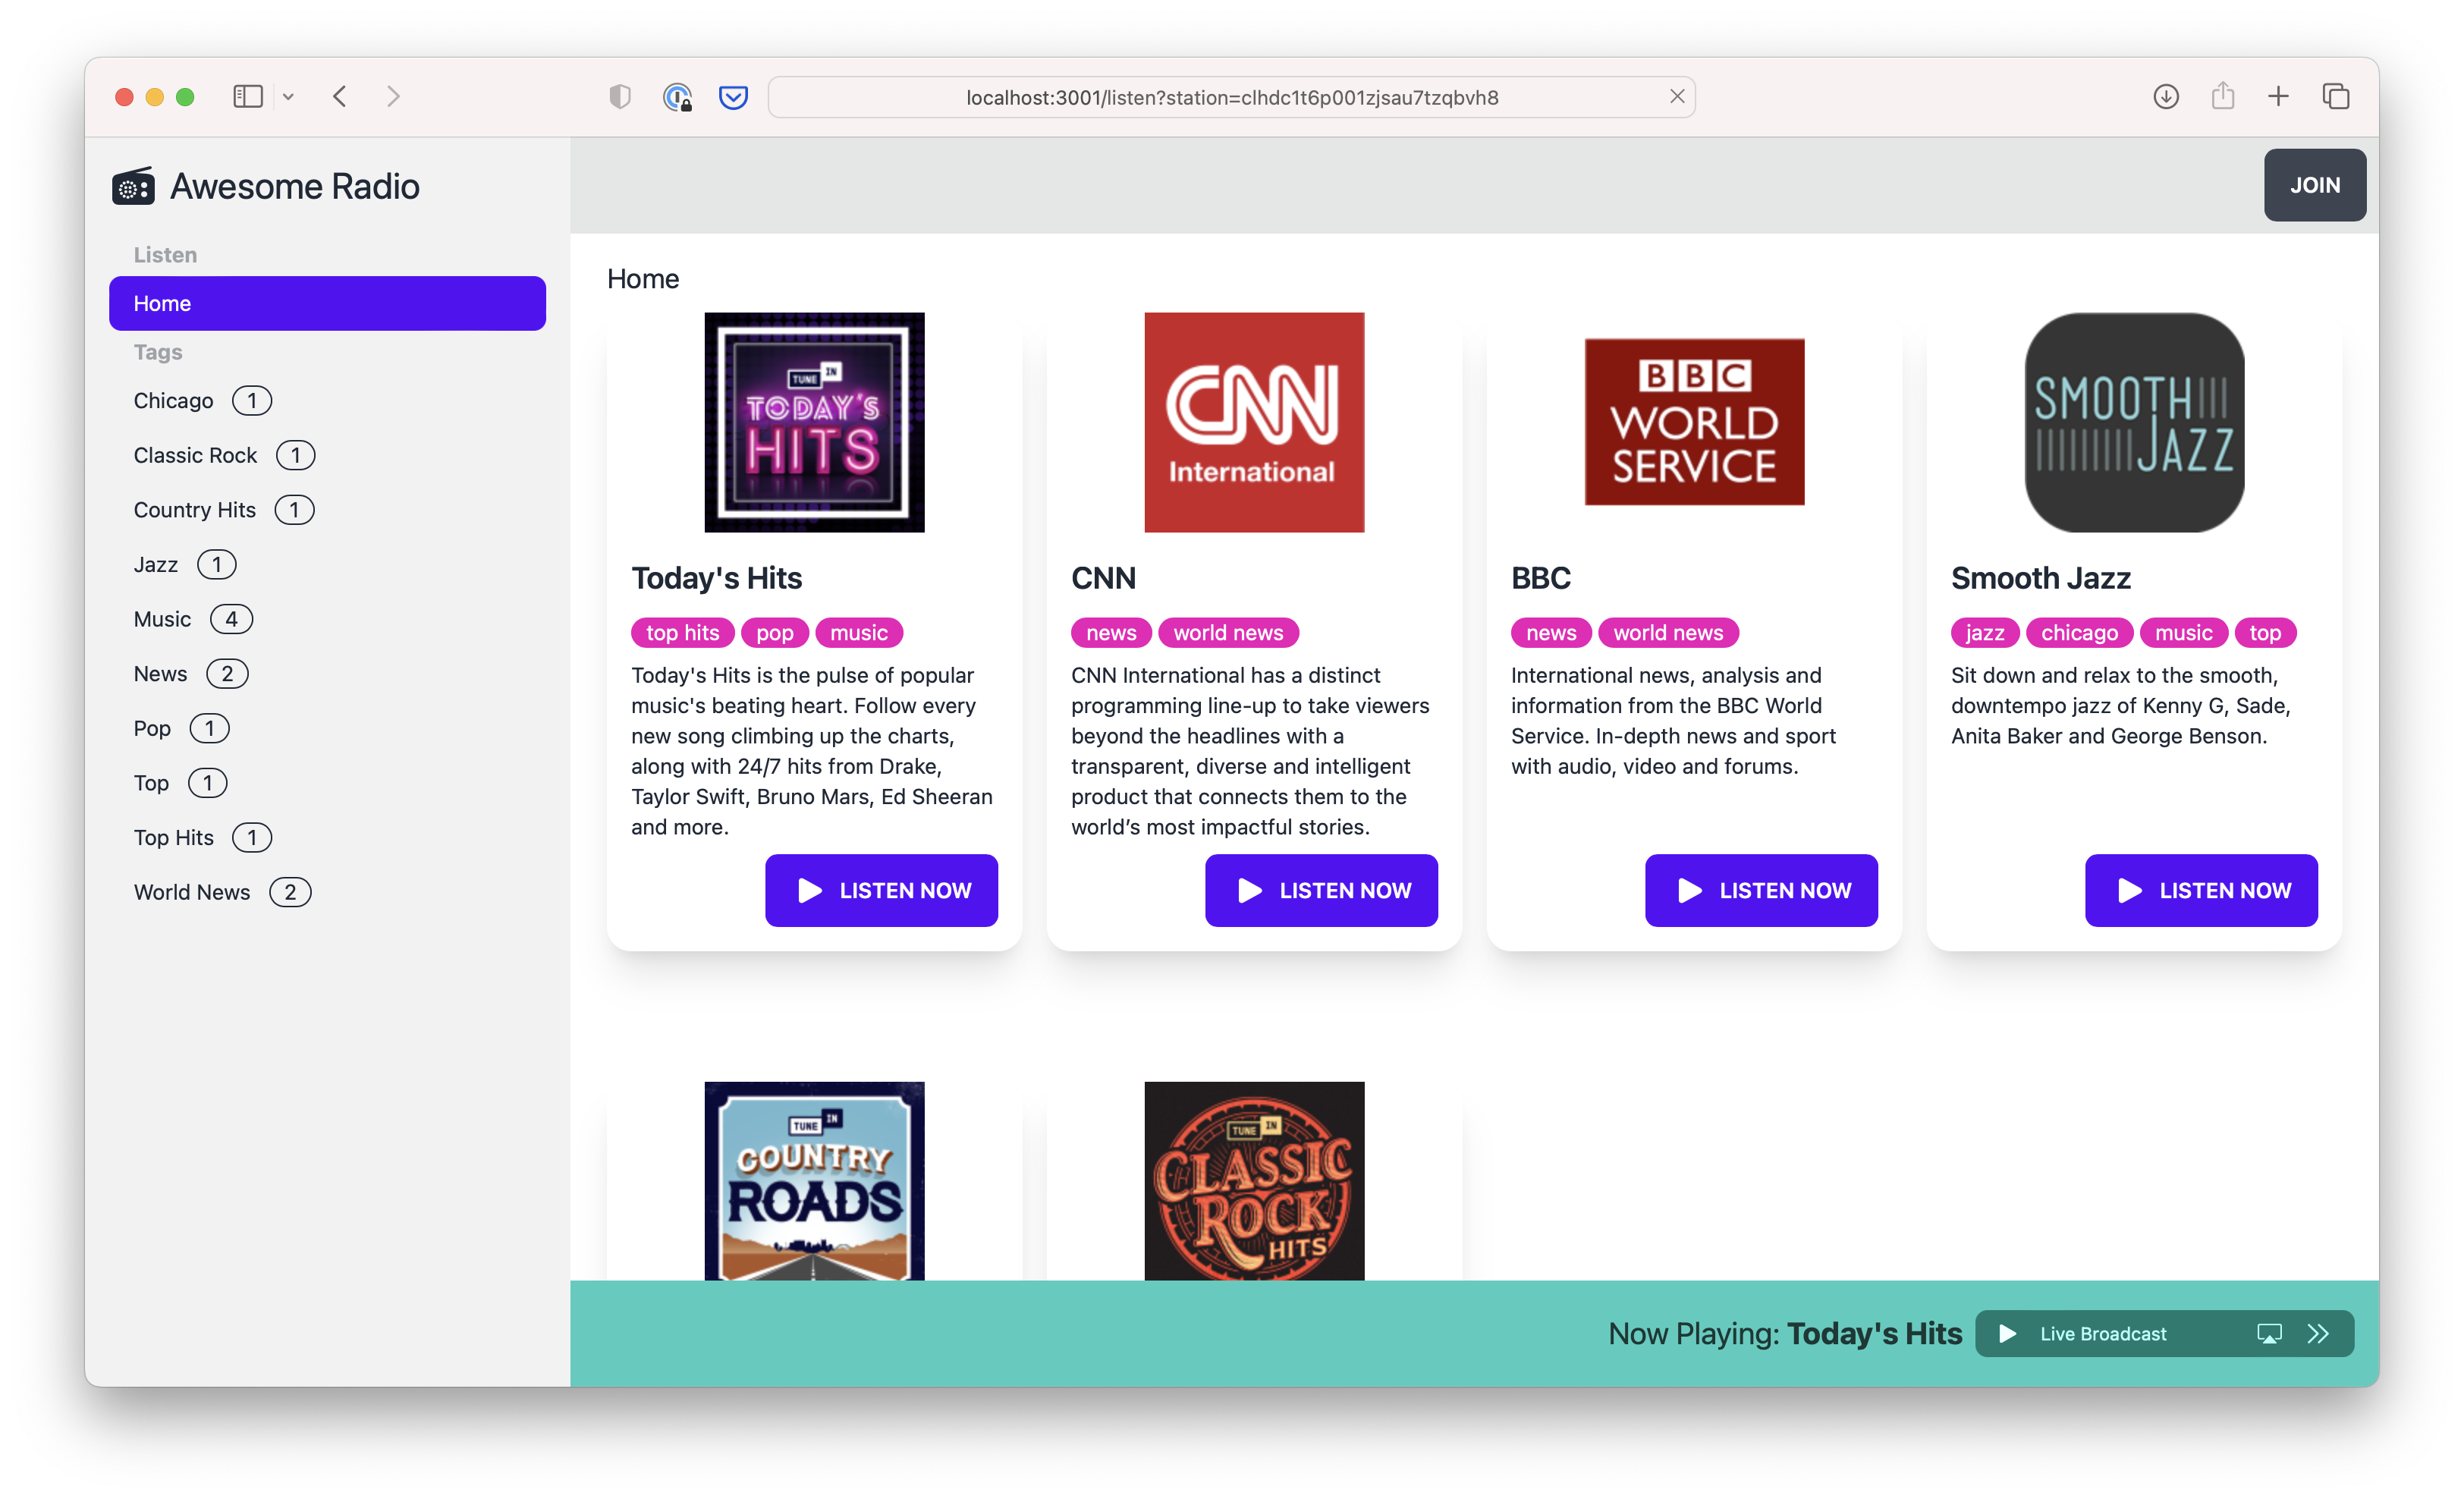
Task: Open the World News tag
Action: 192,892
